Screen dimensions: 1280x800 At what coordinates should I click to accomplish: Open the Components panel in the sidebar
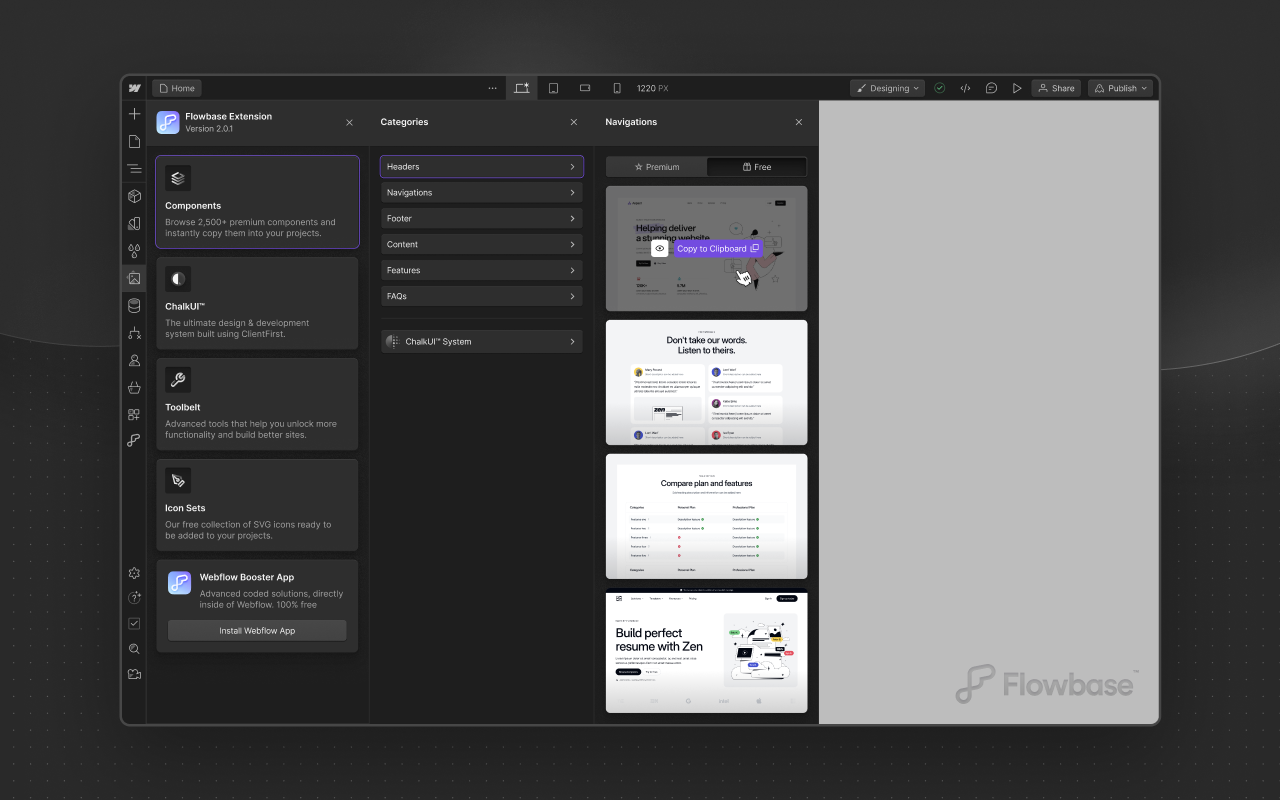pos(134,196)
